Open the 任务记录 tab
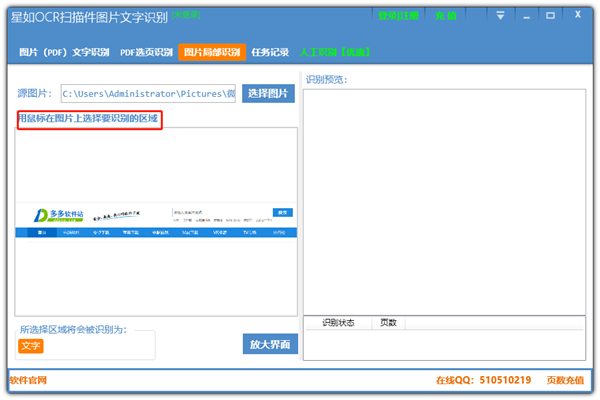 point(270,52)
